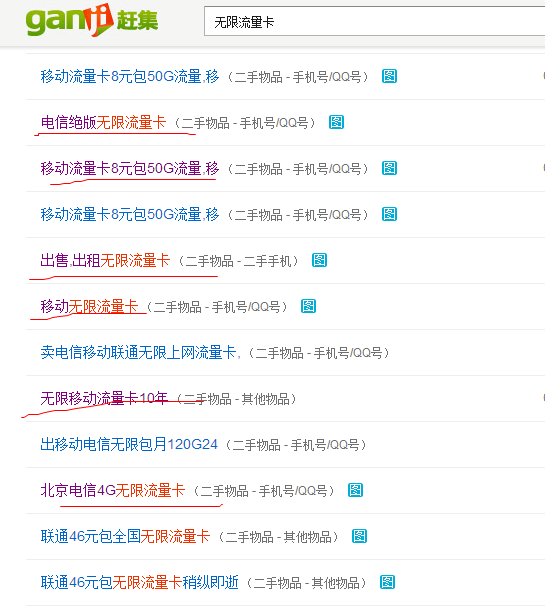Click the image icon on the 移动无限流量卡 row

pos(308,306)
